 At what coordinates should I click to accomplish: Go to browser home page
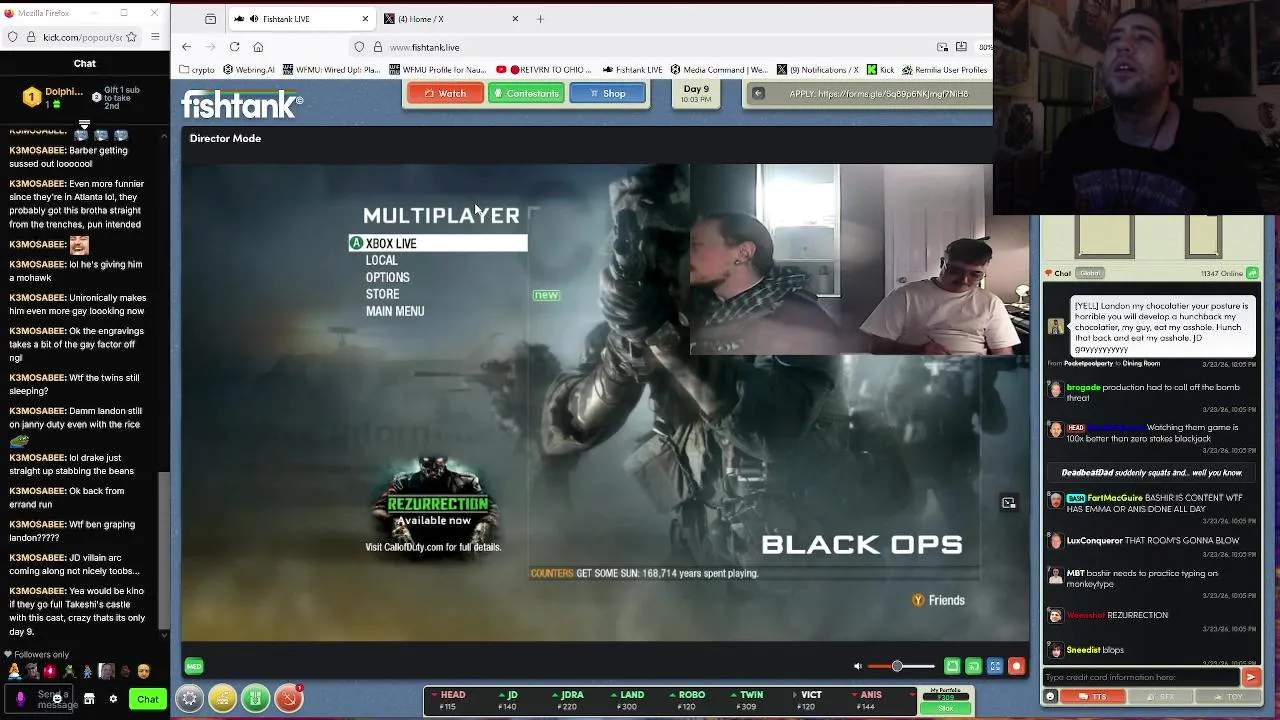point(258,47)
